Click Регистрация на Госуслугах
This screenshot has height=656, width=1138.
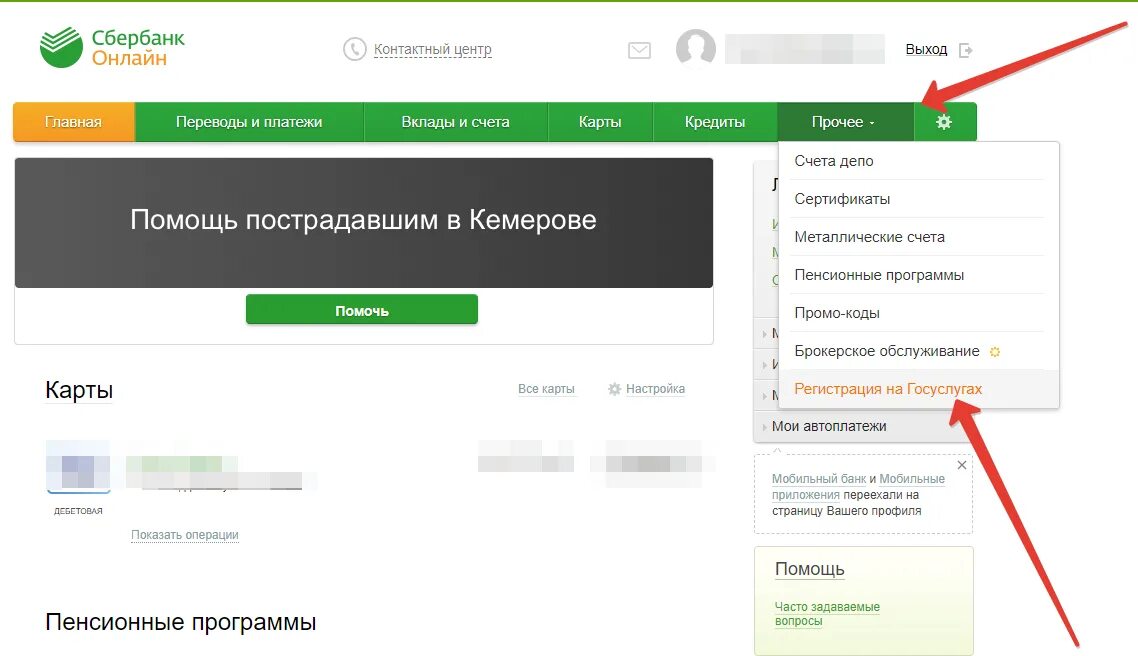pyautogui.click(x=918, y=389)
